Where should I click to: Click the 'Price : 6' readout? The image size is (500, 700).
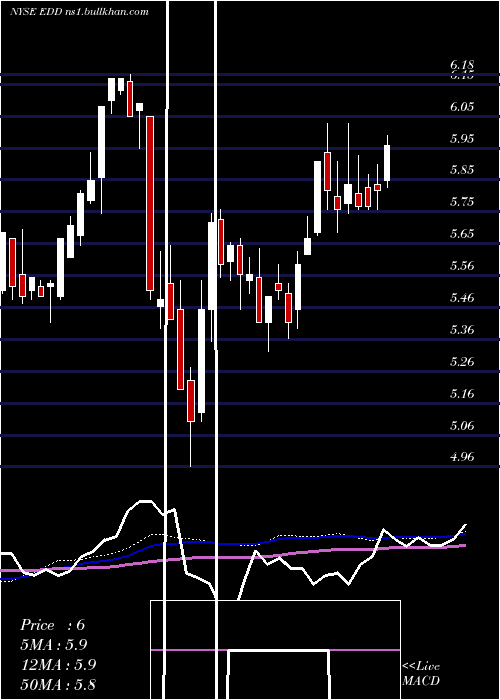click(52, 625)
